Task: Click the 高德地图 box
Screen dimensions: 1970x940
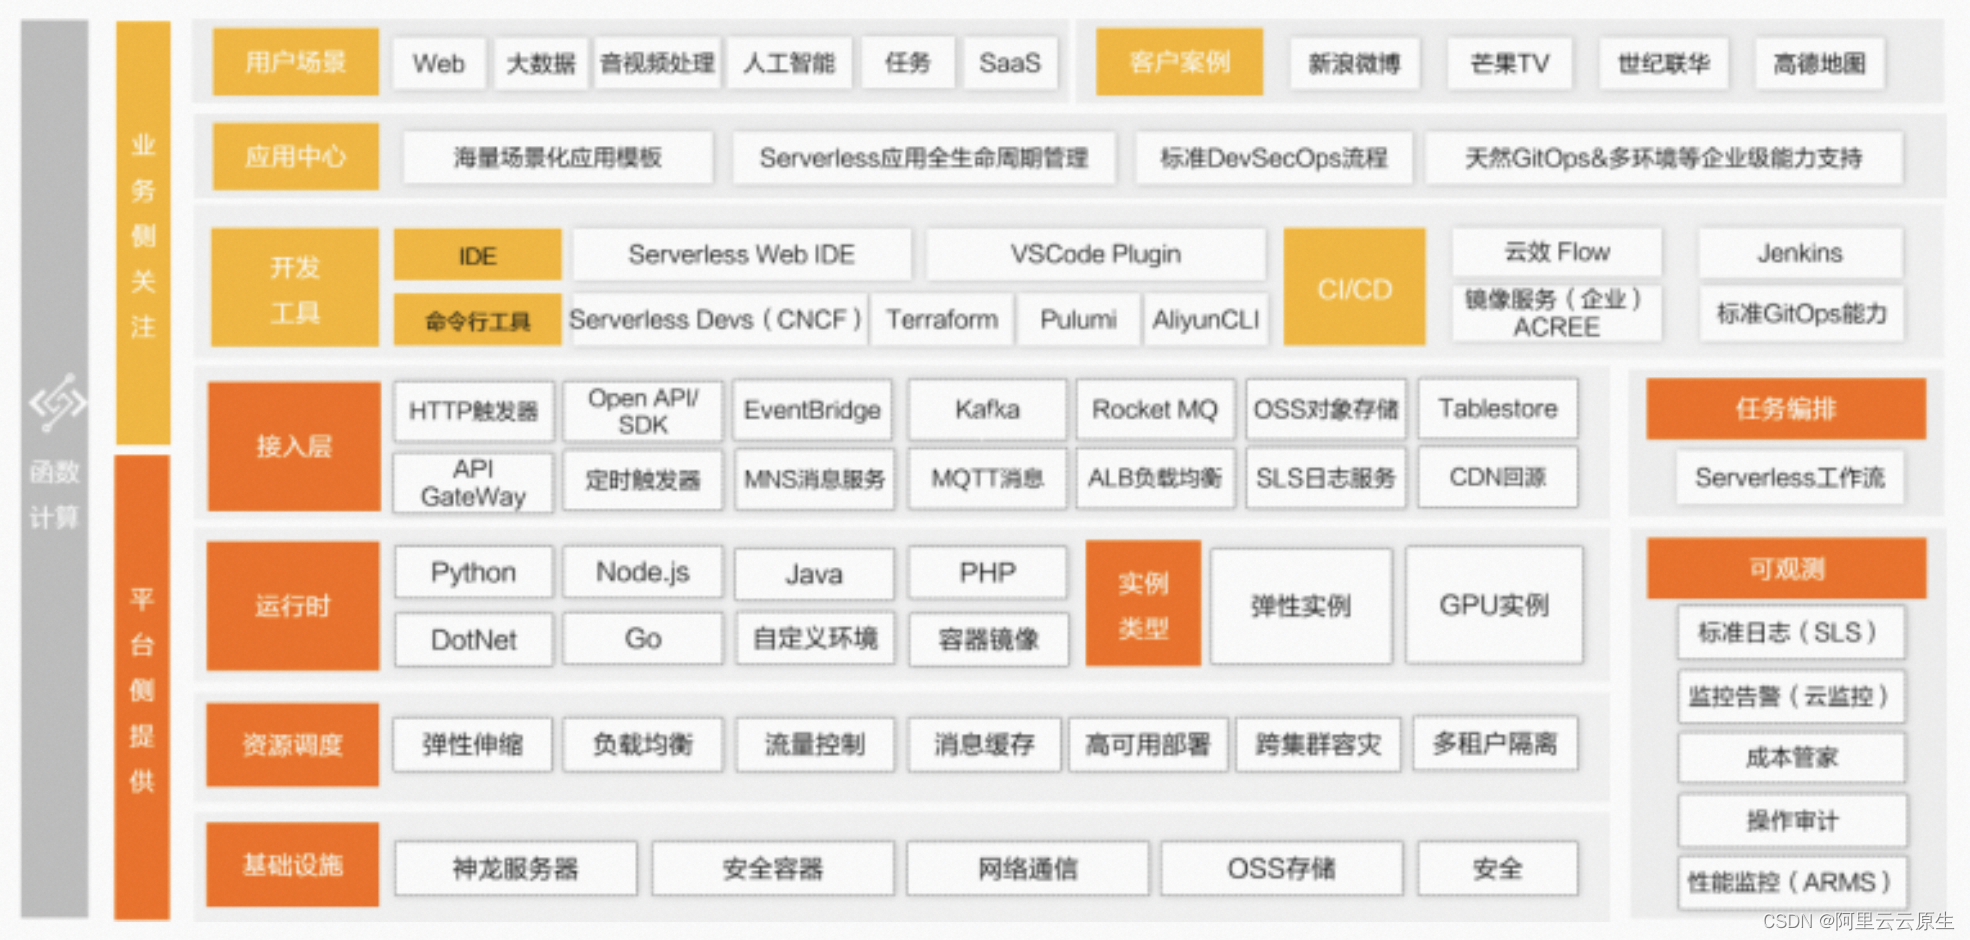Action: click(1819, 64)
